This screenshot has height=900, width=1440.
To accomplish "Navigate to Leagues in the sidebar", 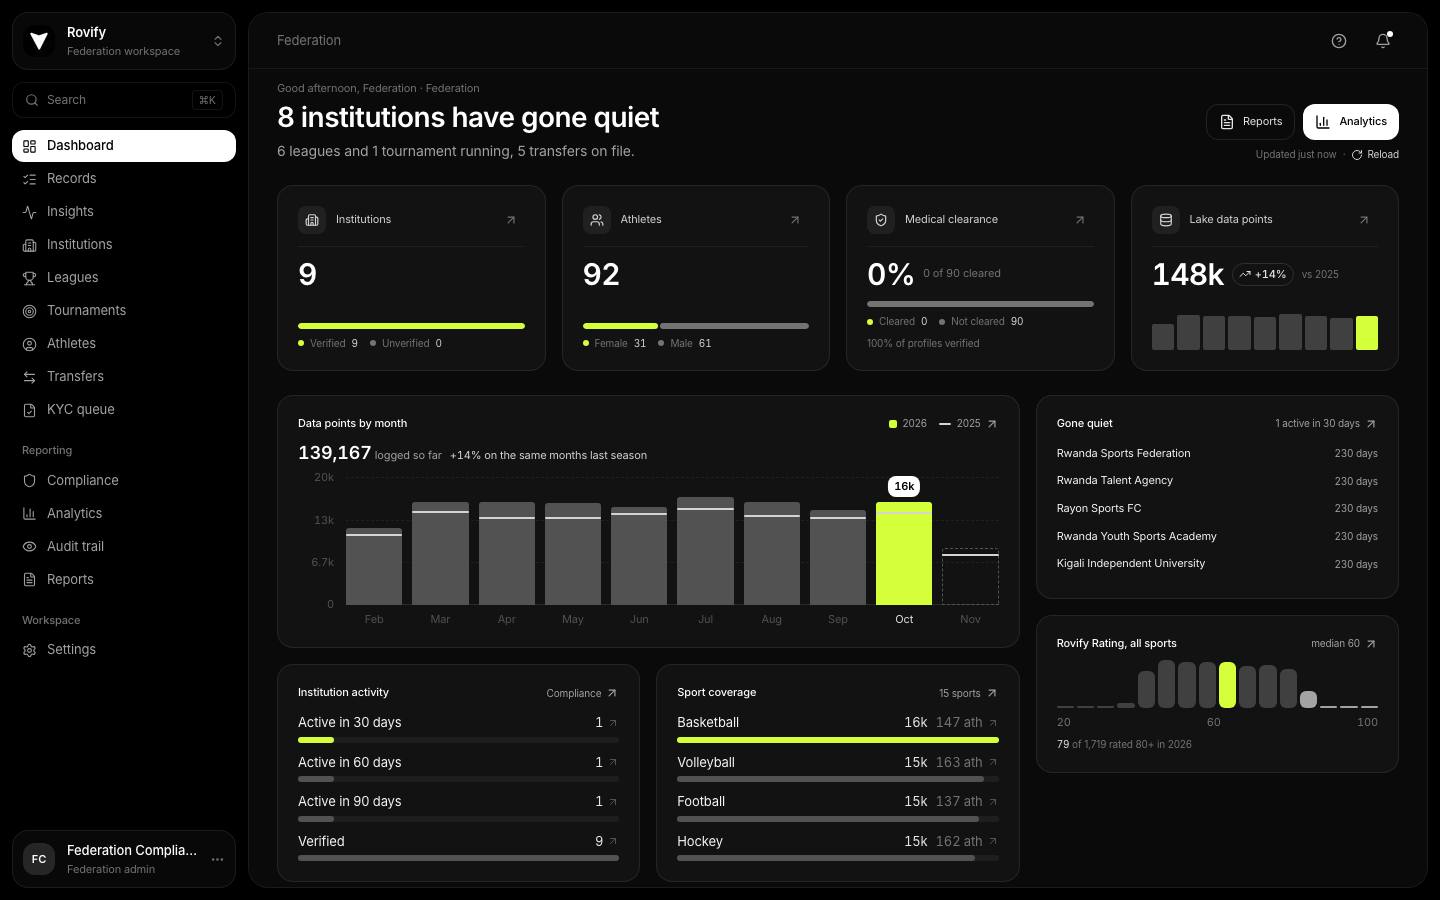I will click(x=124, y=278).
